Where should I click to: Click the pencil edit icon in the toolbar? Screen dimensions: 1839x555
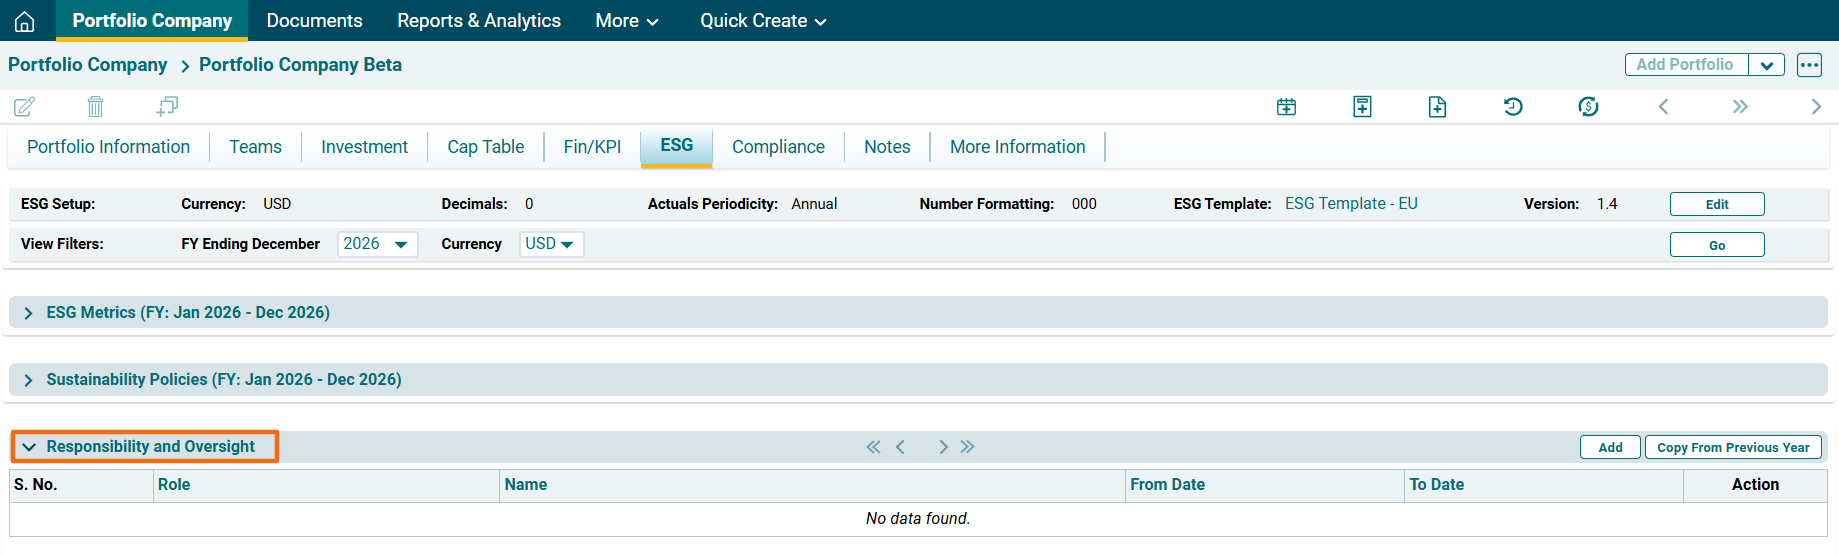25,107
